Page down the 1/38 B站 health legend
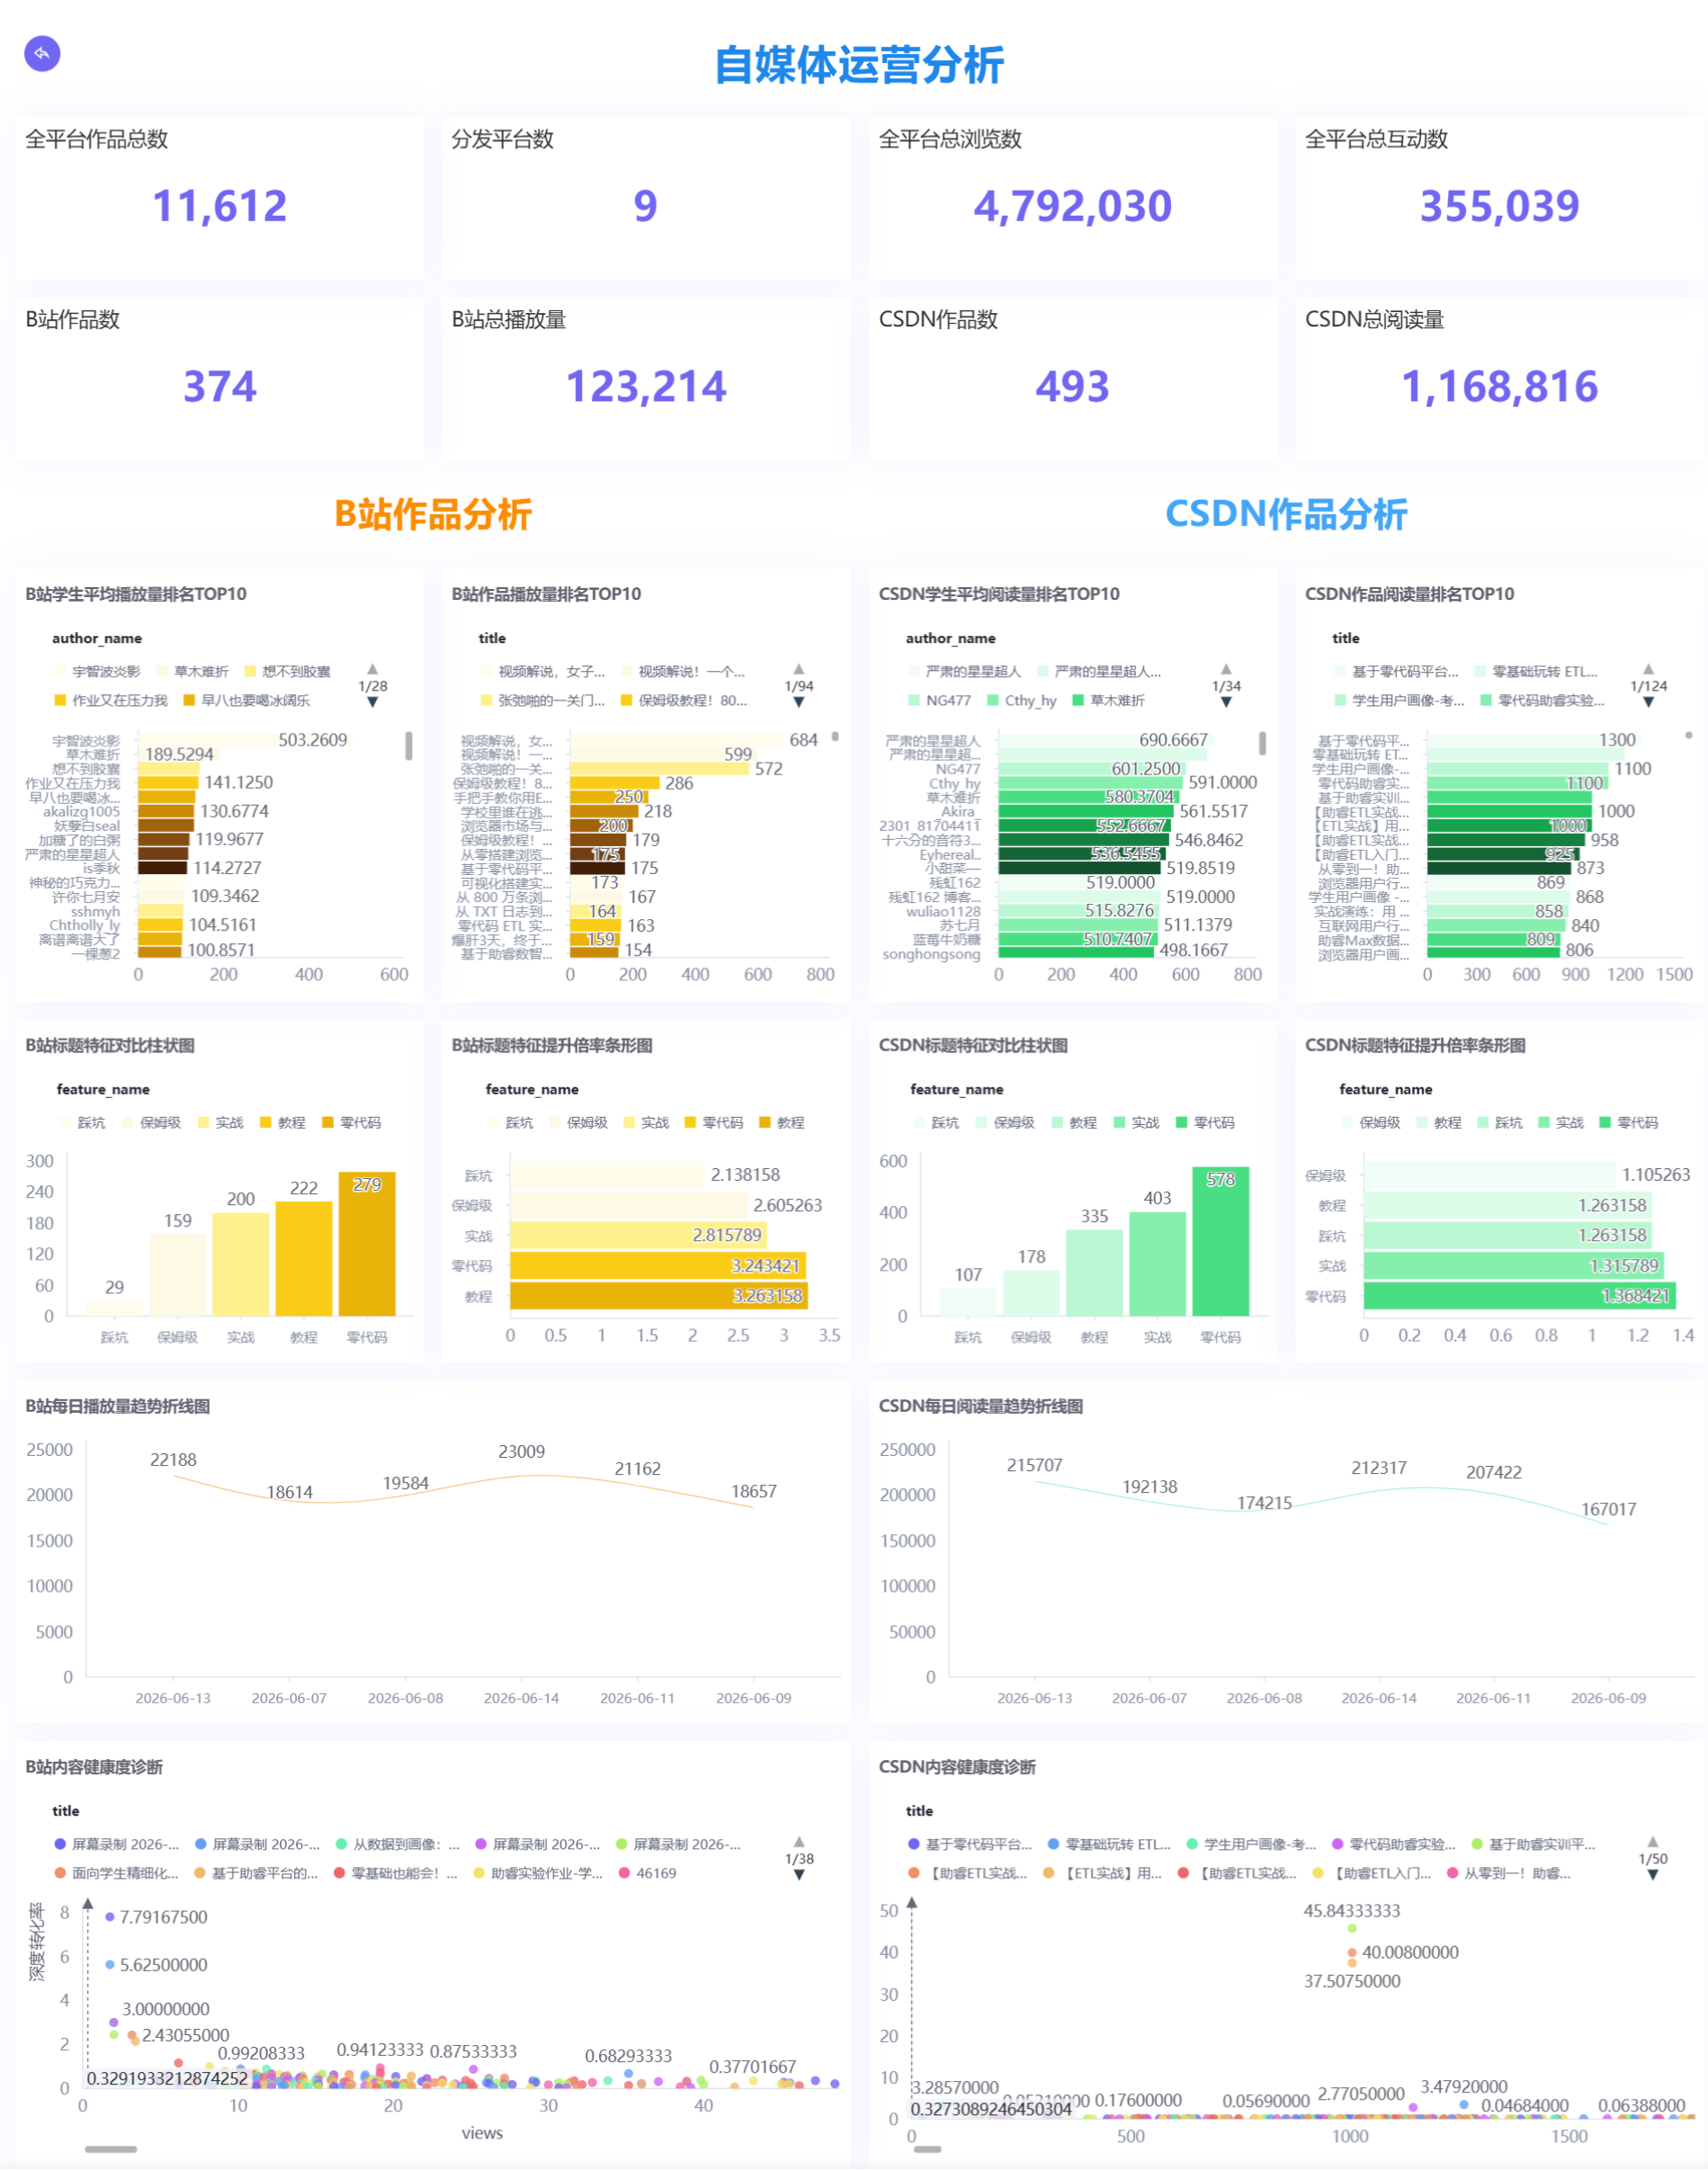 (799, 1875)
